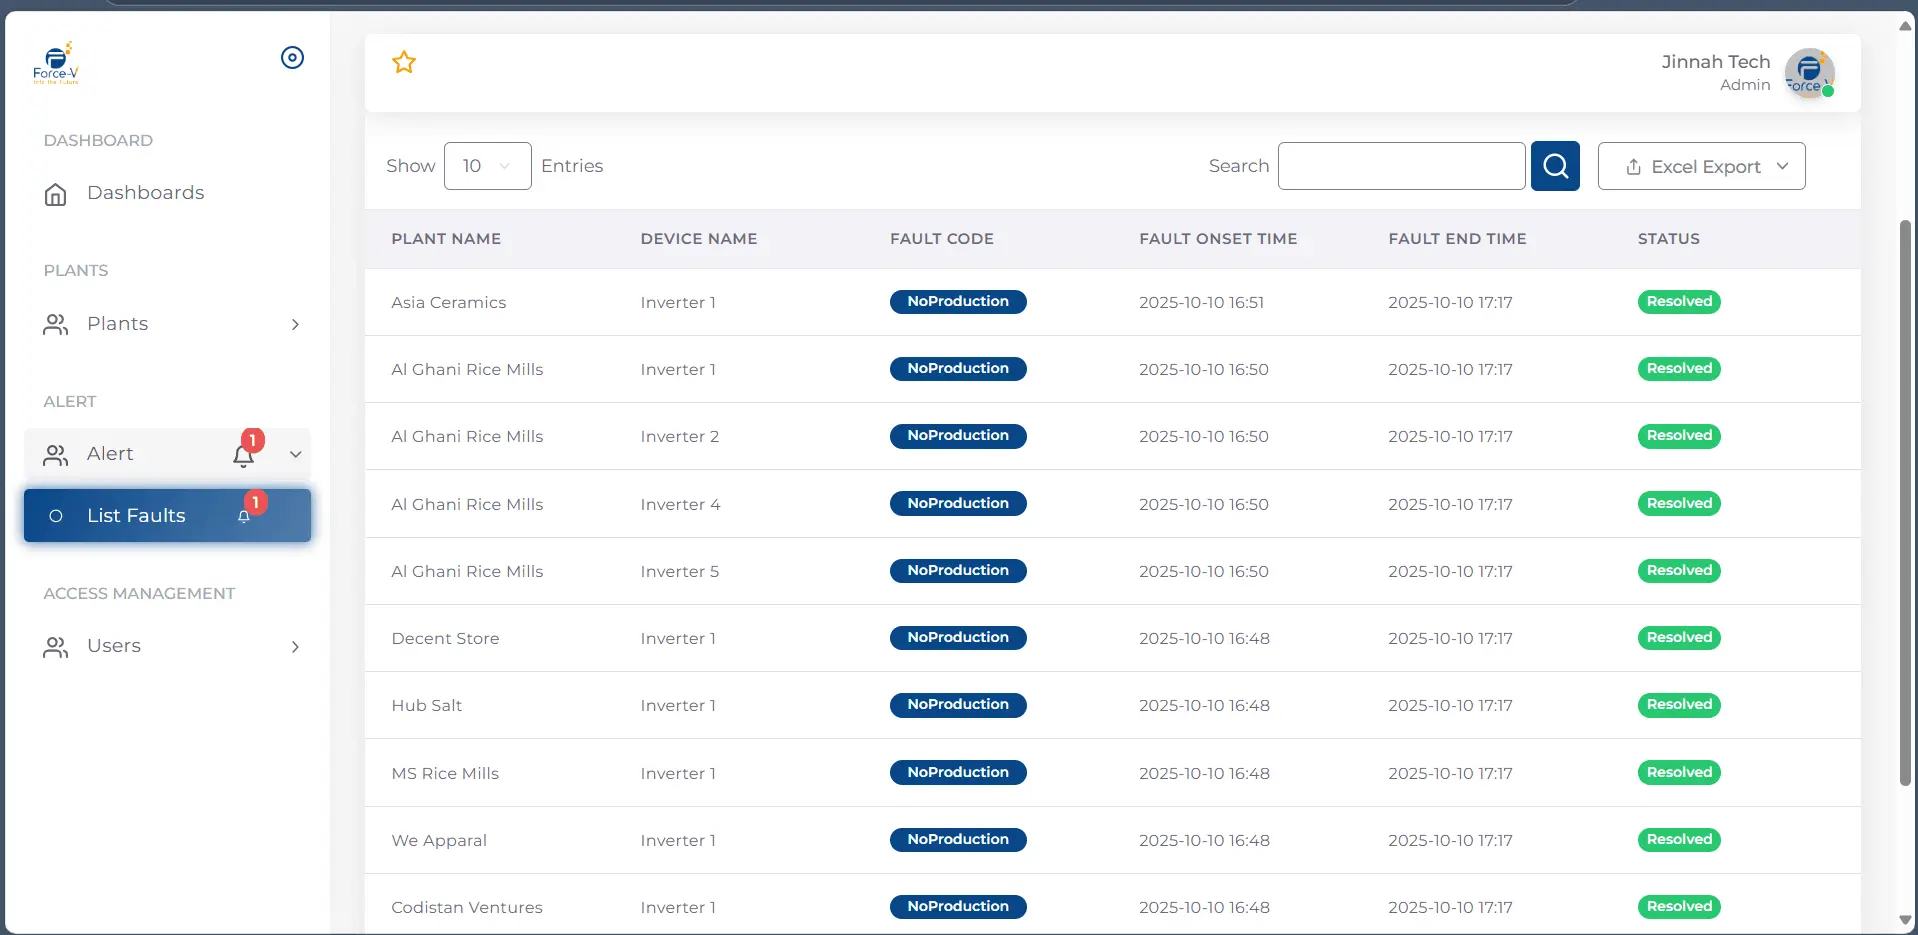
Task: Click NoProduction badge for Asia Ceramics
Action: point(958,302)
